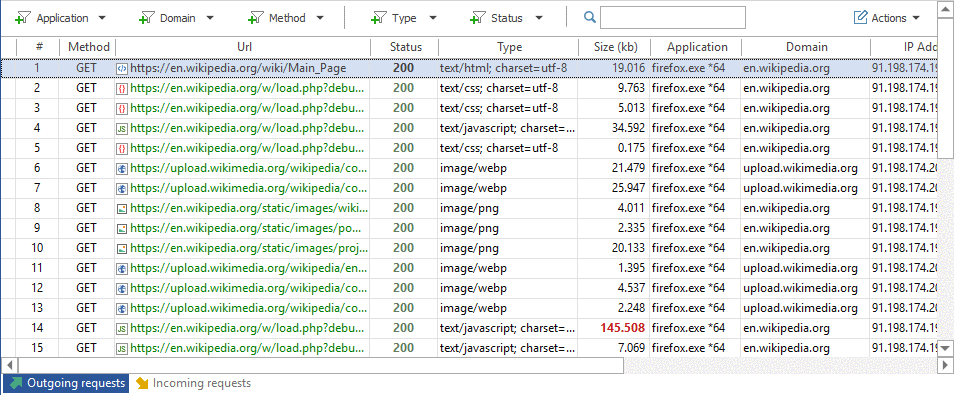Switch to the Outgoing requests tab
Viewport: 954px width, 395px height.
coord(66,383)
